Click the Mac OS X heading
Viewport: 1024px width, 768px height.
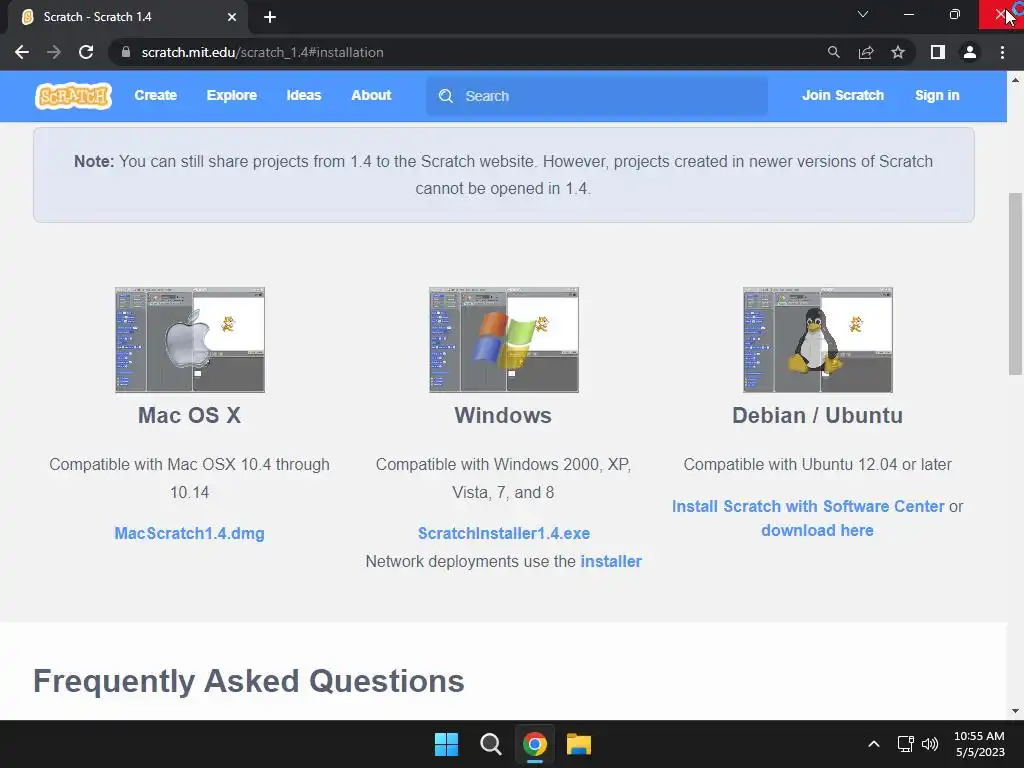[x=189, y=415]
